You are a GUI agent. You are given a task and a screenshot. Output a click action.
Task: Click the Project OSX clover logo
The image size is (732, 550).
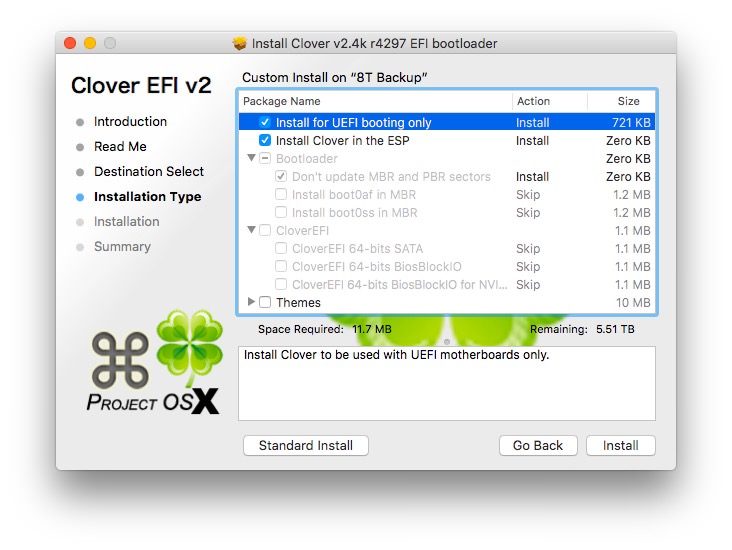coord(154,362)
